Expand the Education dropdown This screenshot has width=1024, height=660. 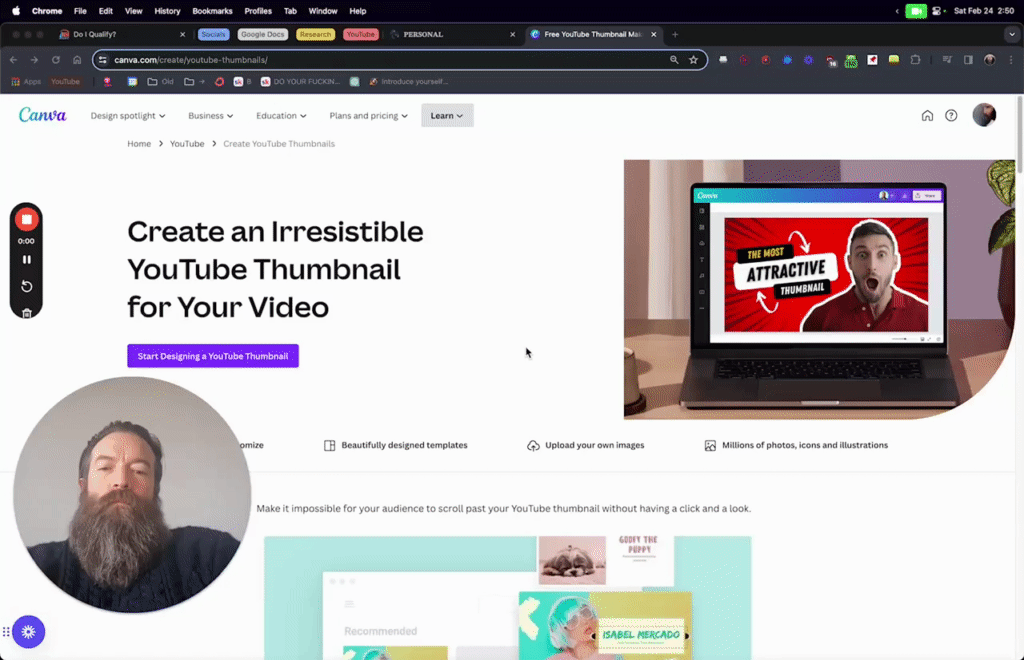281,116
